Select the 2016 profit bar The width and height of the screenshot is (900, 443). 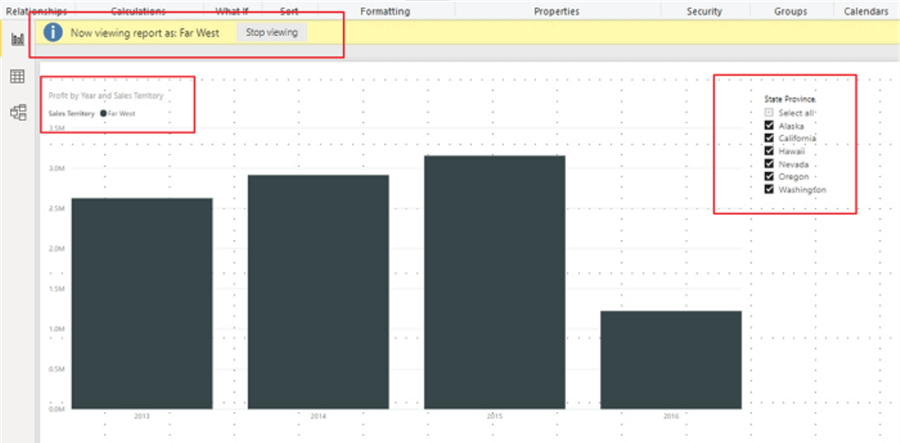(671, 359)
